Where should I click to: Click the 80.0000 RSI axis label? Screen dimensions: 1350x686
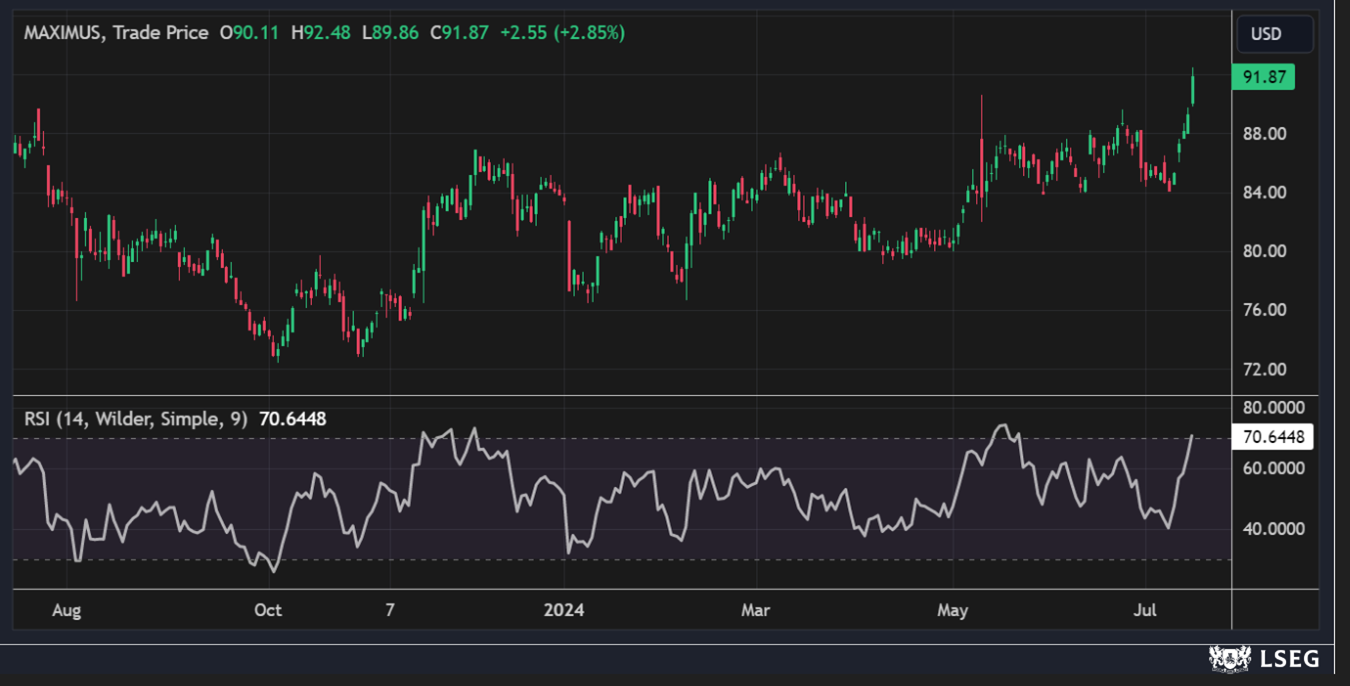(x=1273, y=408)
